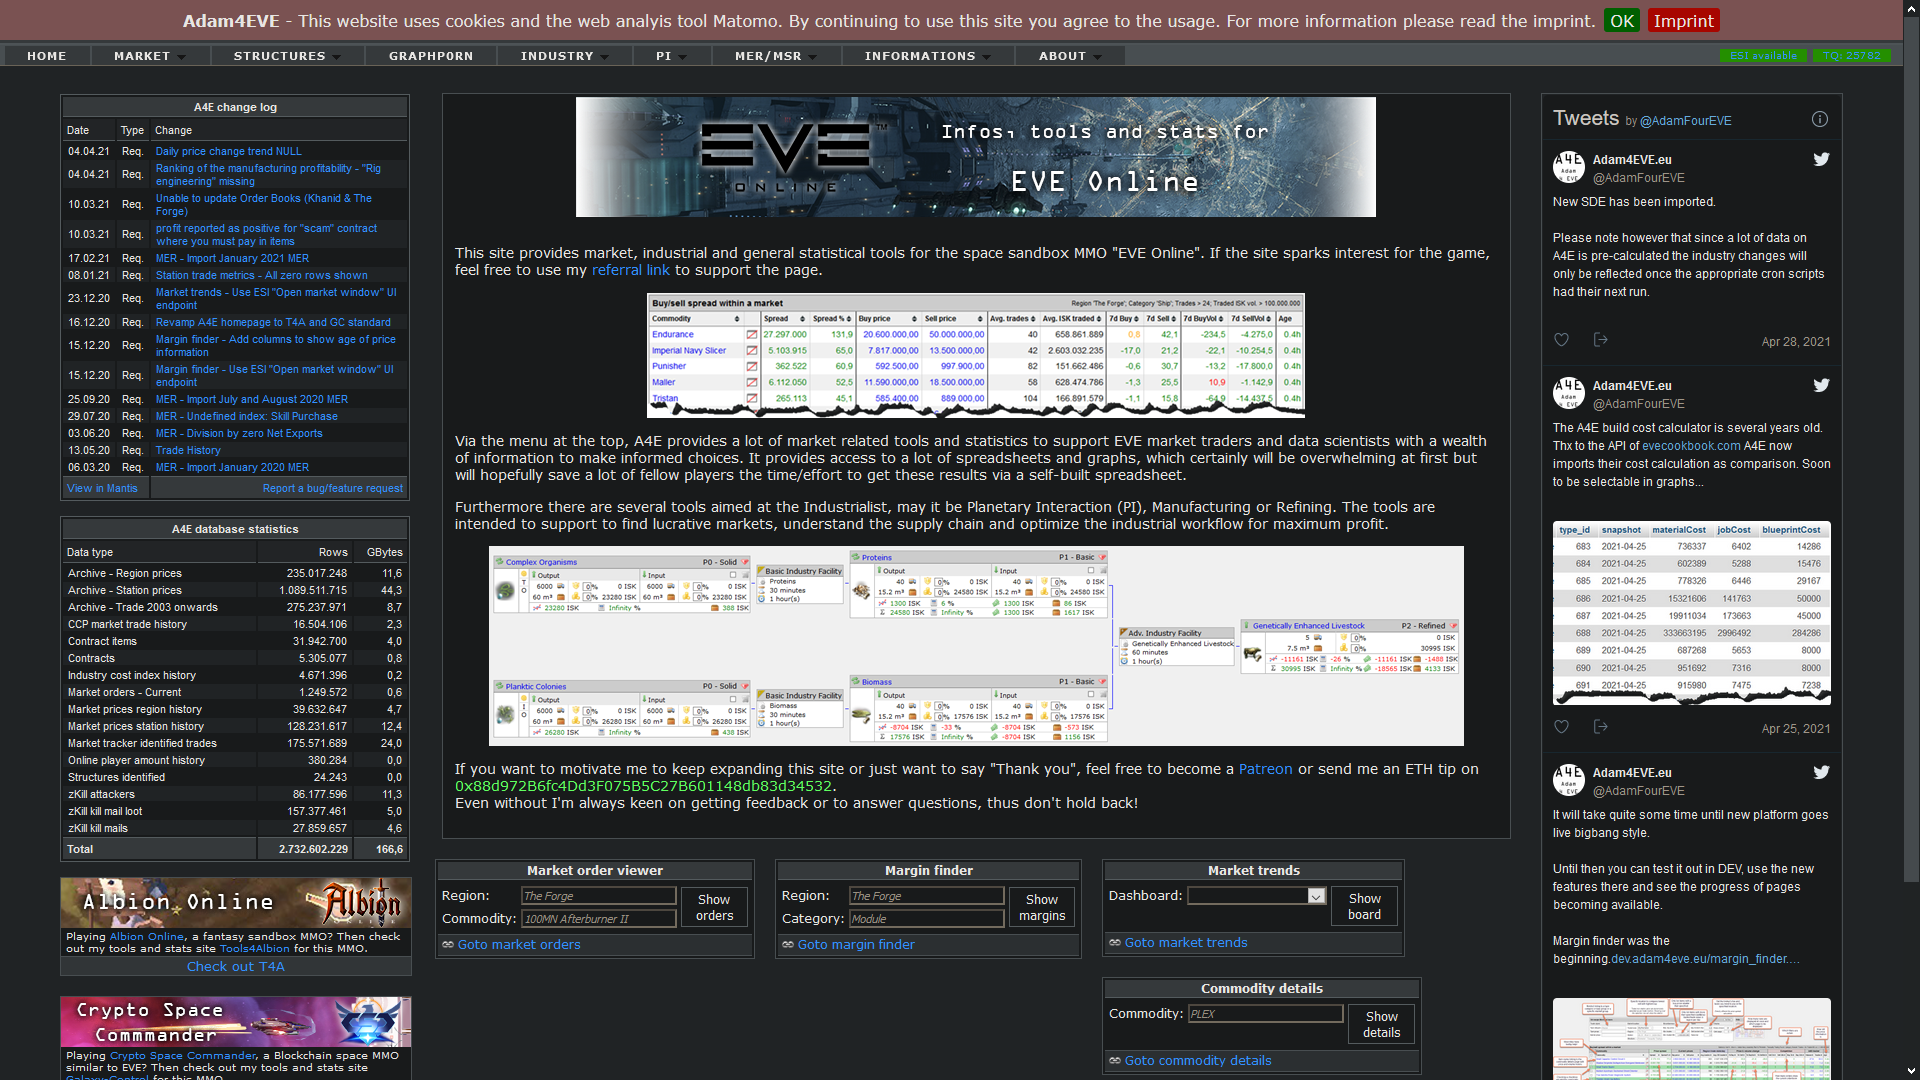The image size is (1920, 1080).
Task: Open the Tweets info icon
Action: [1820, 119]
